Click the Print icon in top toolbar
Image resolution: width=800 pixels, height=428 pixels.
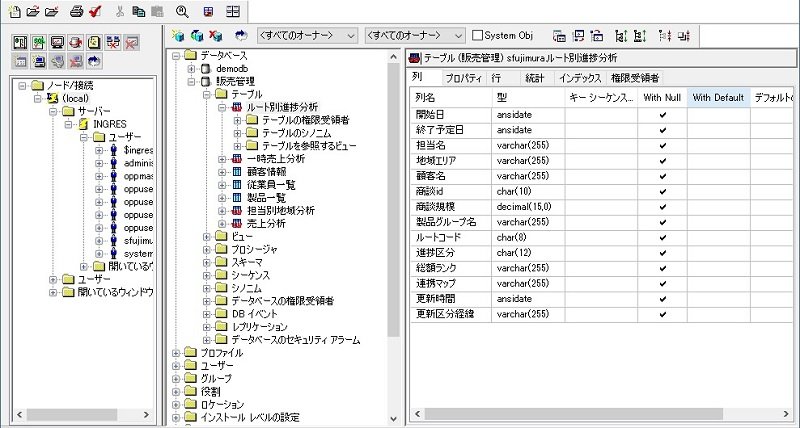click(x=77, y=11)
